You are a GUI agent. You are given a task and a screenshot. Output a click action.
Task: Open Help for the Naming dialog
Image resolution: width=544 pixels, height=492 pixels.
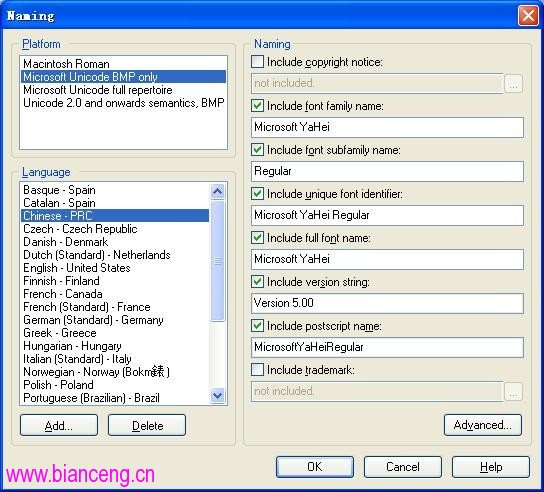[491, 467]
